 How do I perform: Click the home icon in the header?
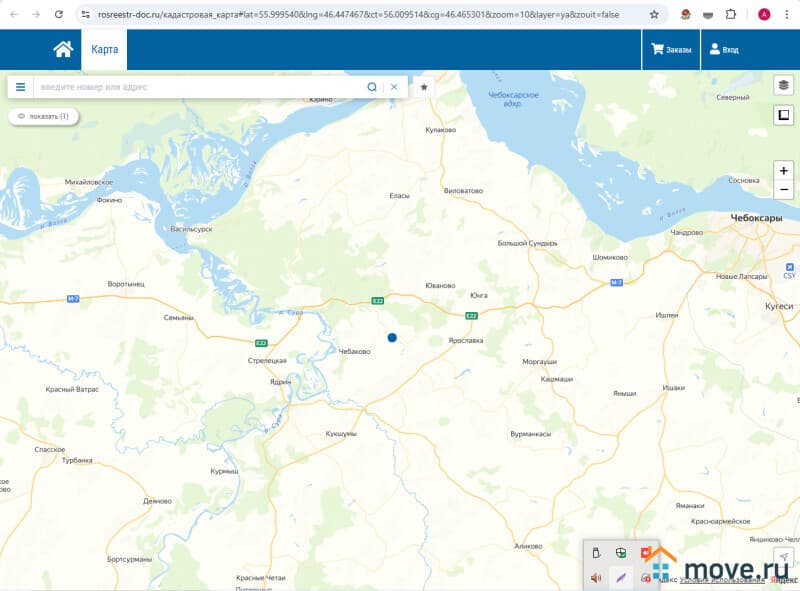pyautogui.click(x=63, y=49)
